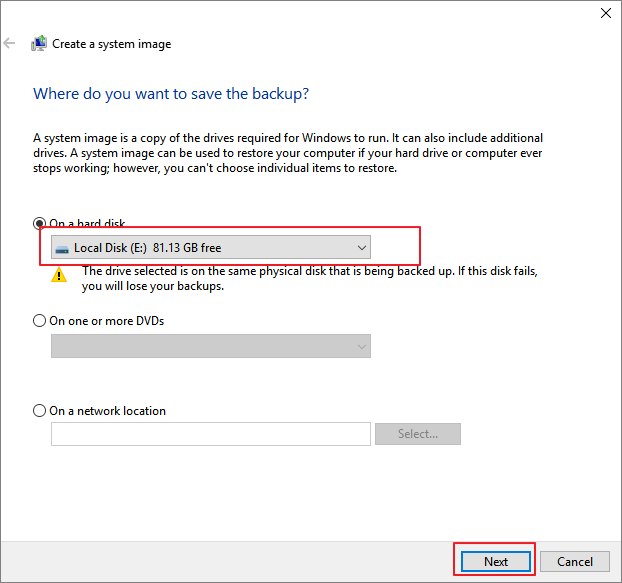Click the DVD dropdown's chevron arrow
622x583 pixels.
(x=361, y=346)
